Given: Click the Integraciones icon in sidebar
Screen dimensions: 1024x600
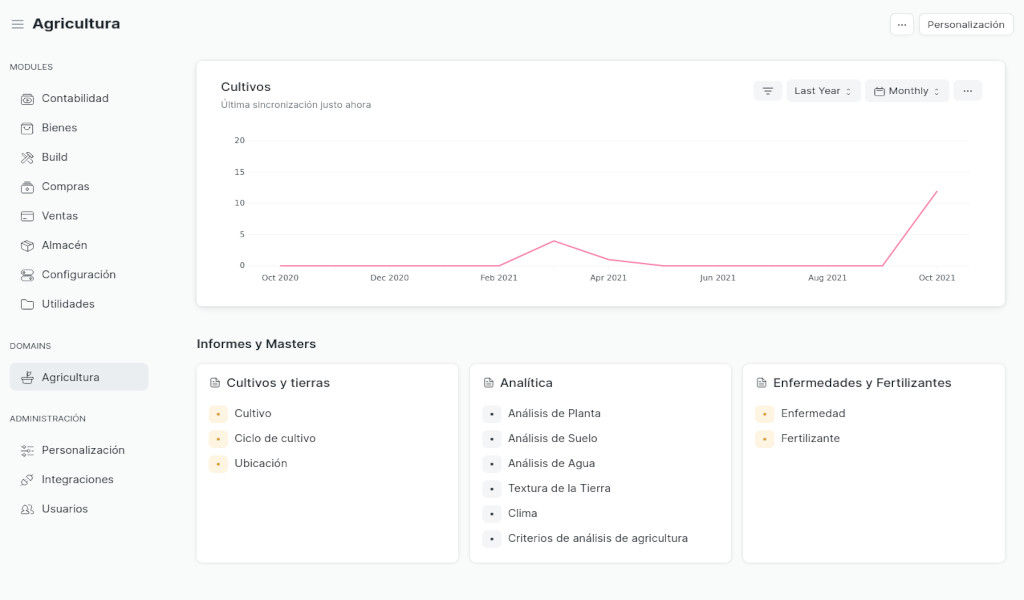Looking at the screenshot, I should coord(27,480).
